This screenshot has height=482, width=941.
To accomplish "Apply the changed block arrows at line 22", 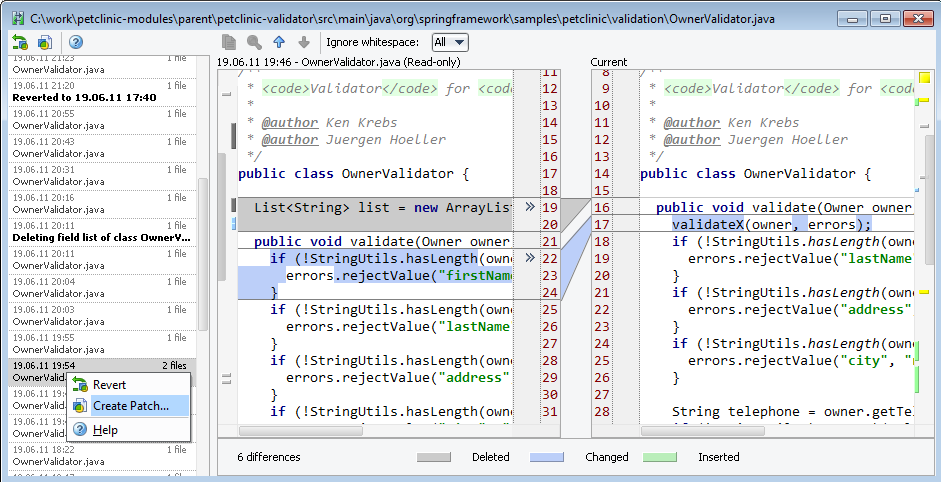I will (529, 258).
